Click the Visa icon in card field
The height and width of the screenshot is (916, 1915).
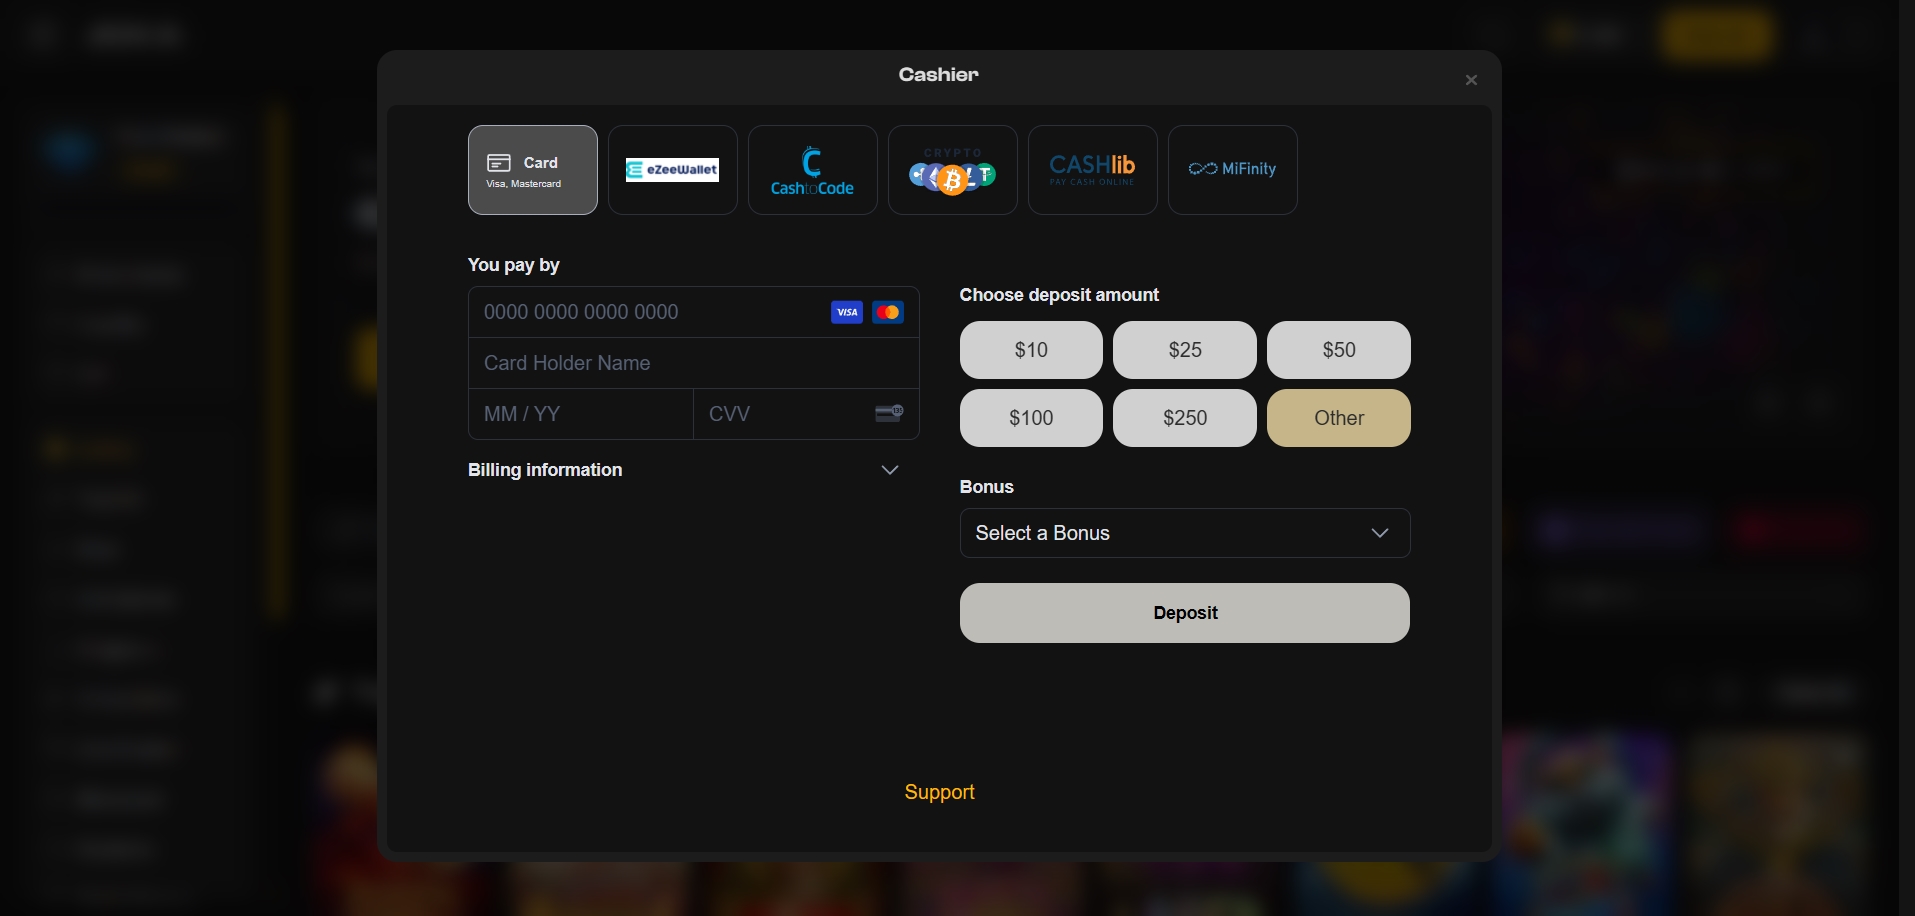coord(846,312)
